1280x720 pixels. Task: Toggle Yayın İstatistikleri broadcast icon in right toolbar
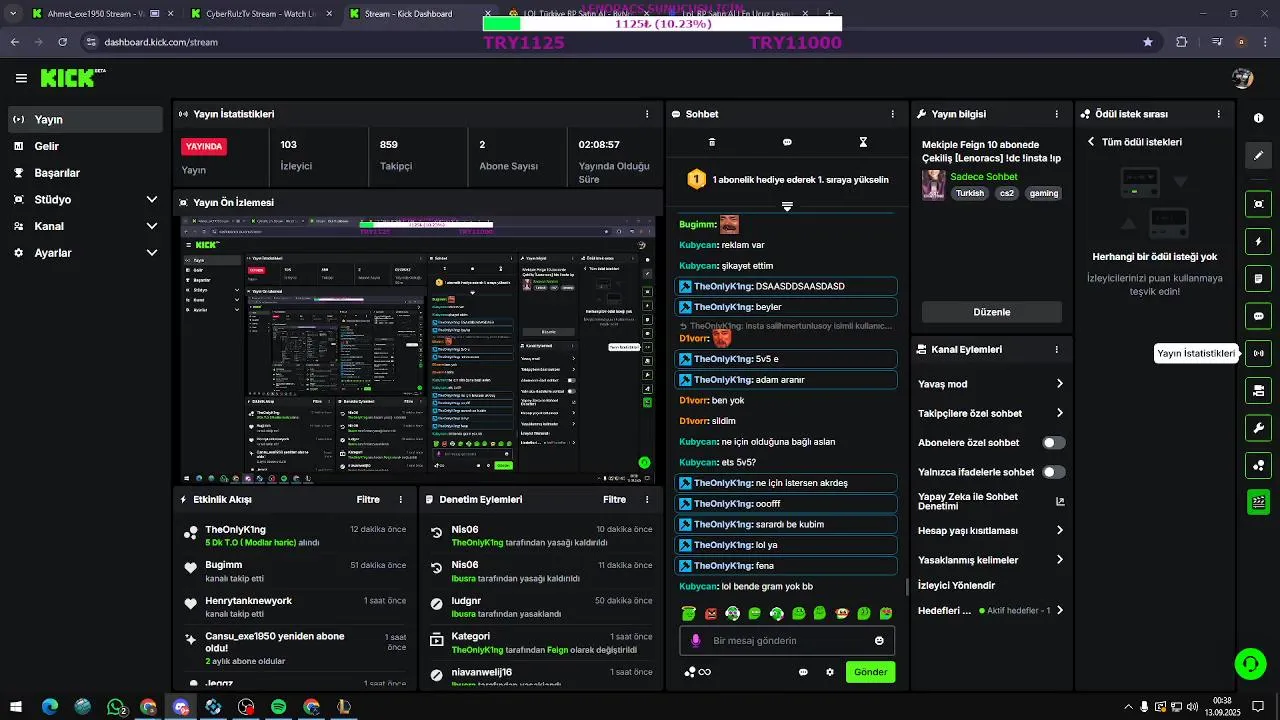coord(1258,353)
